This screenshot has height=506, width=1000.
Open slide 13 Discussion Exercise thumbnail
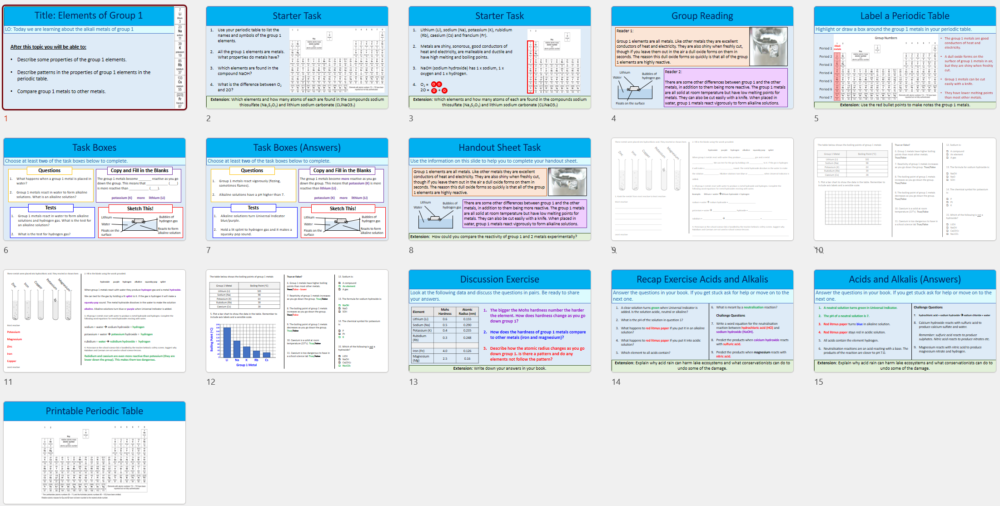coord(499,321)
